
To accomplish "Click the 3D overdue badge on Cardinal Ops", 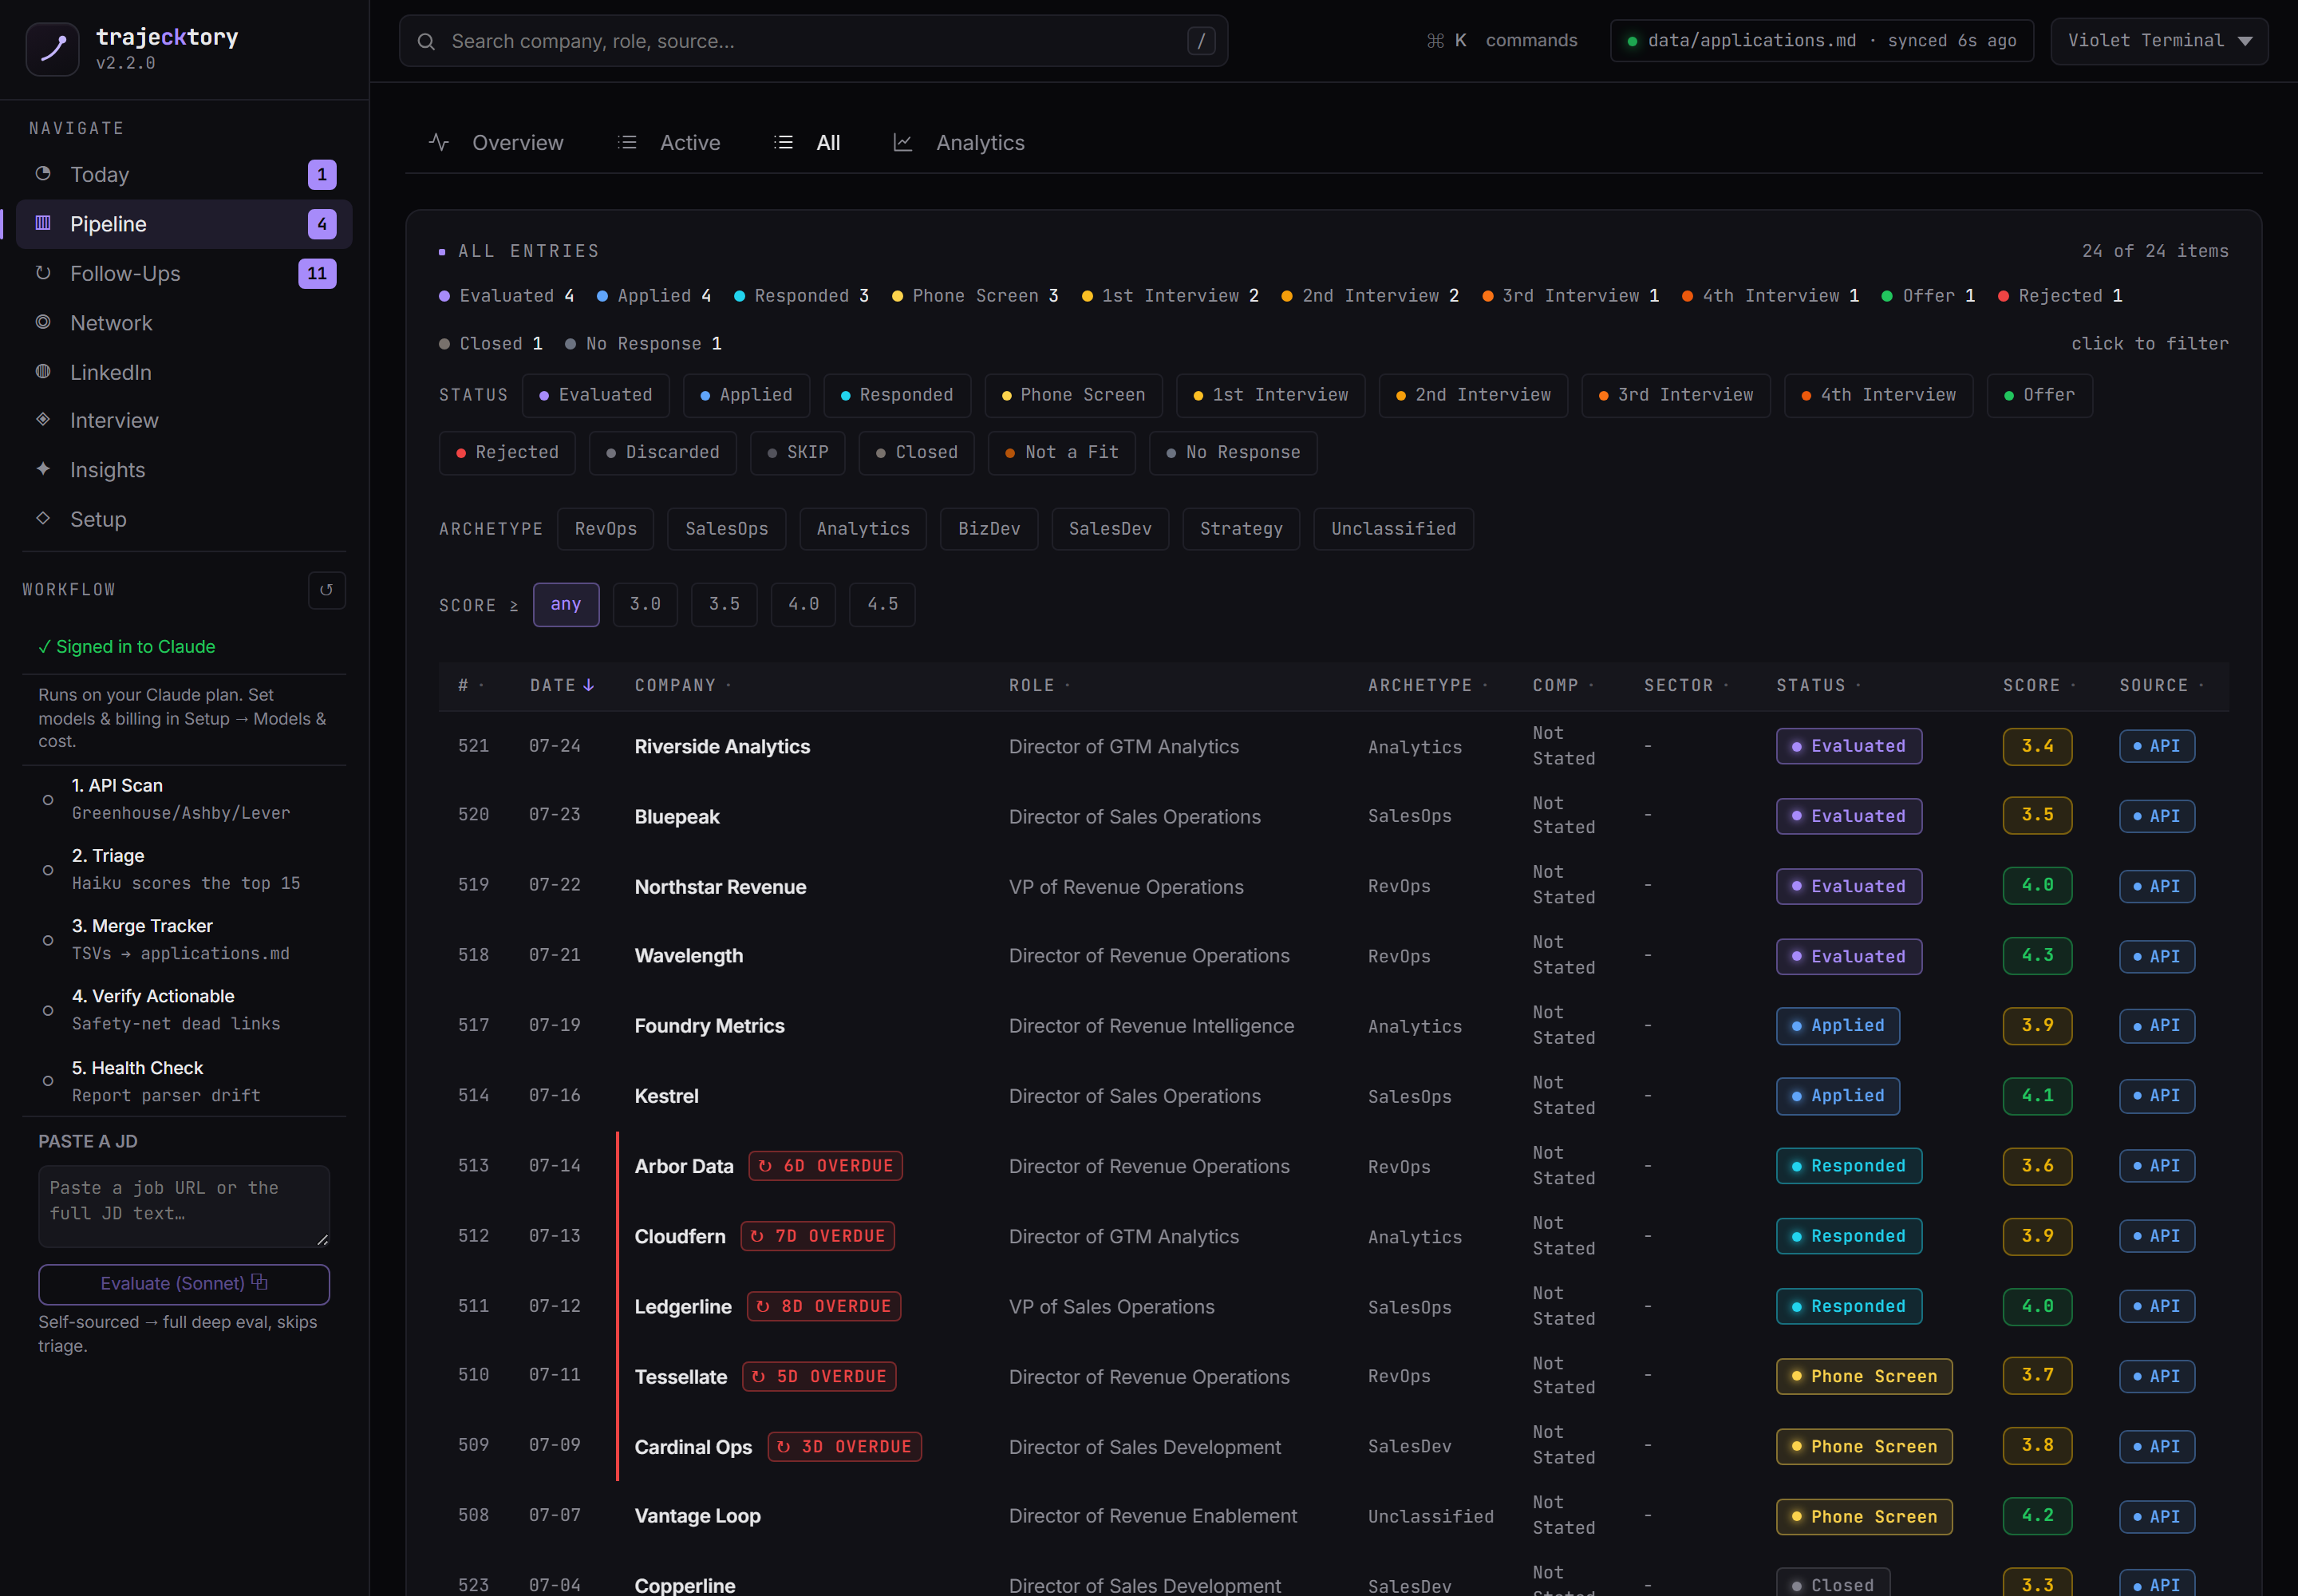I will 844,1446.
